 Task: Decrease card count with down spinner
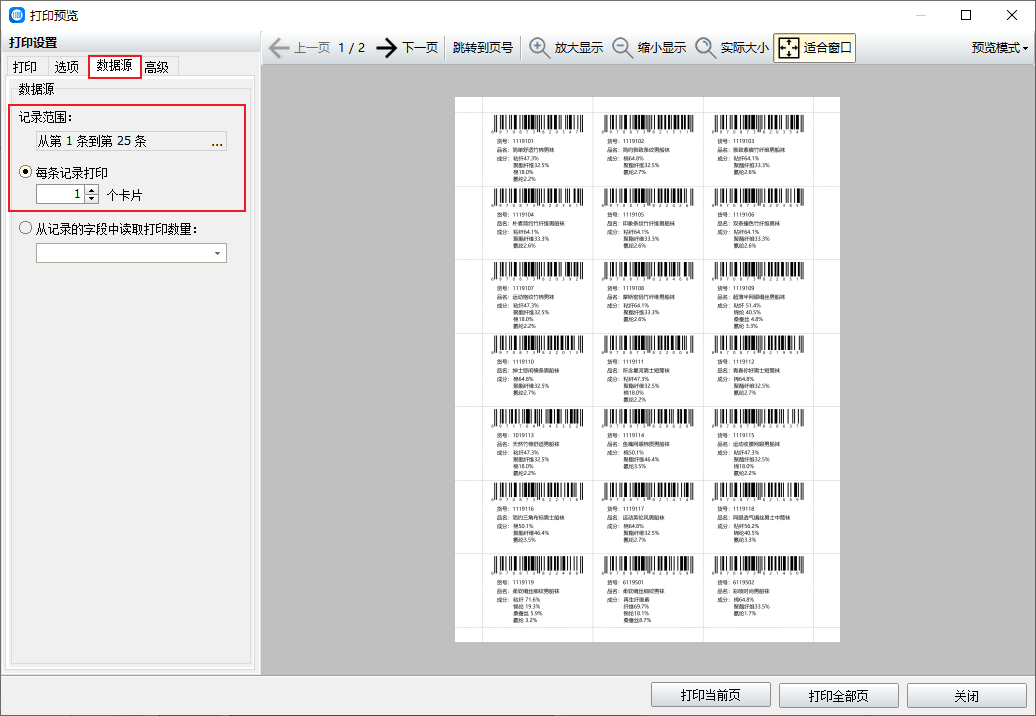92,199
